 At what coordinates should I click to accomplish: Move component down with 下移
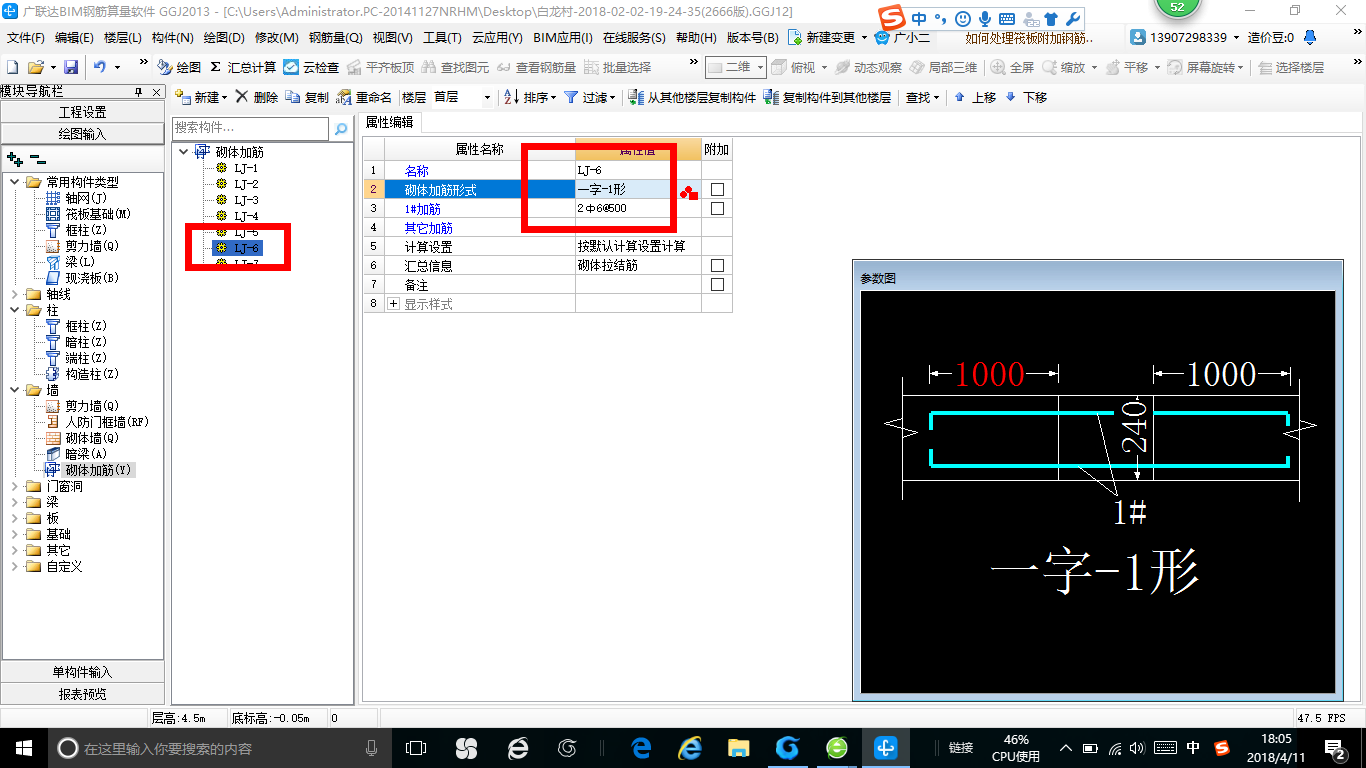(1026, 97)
